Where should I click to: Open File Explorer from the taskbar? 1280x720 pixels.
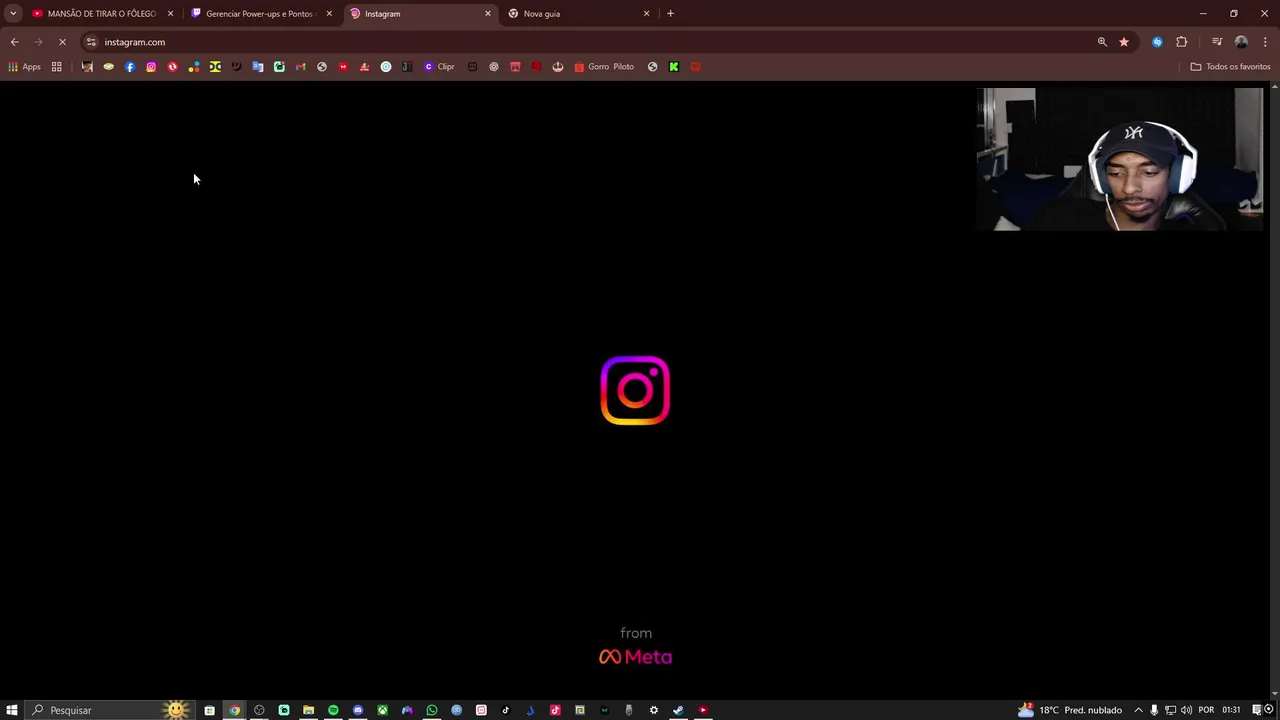[x=308, y=710]
